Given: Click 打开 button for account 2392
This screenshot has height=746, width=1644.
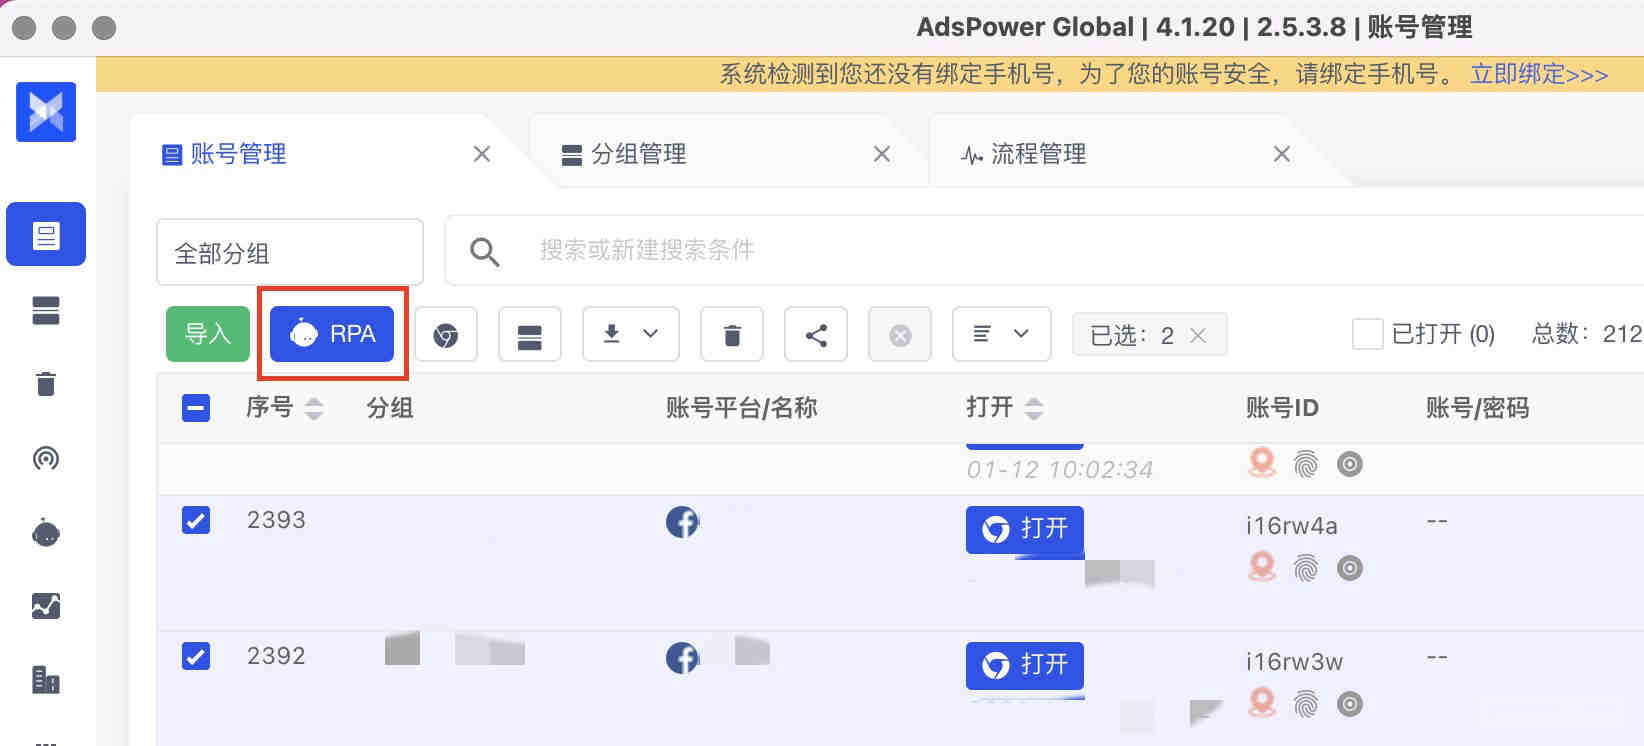Looking at the screenshot, I should click(x=1025, y=665).
